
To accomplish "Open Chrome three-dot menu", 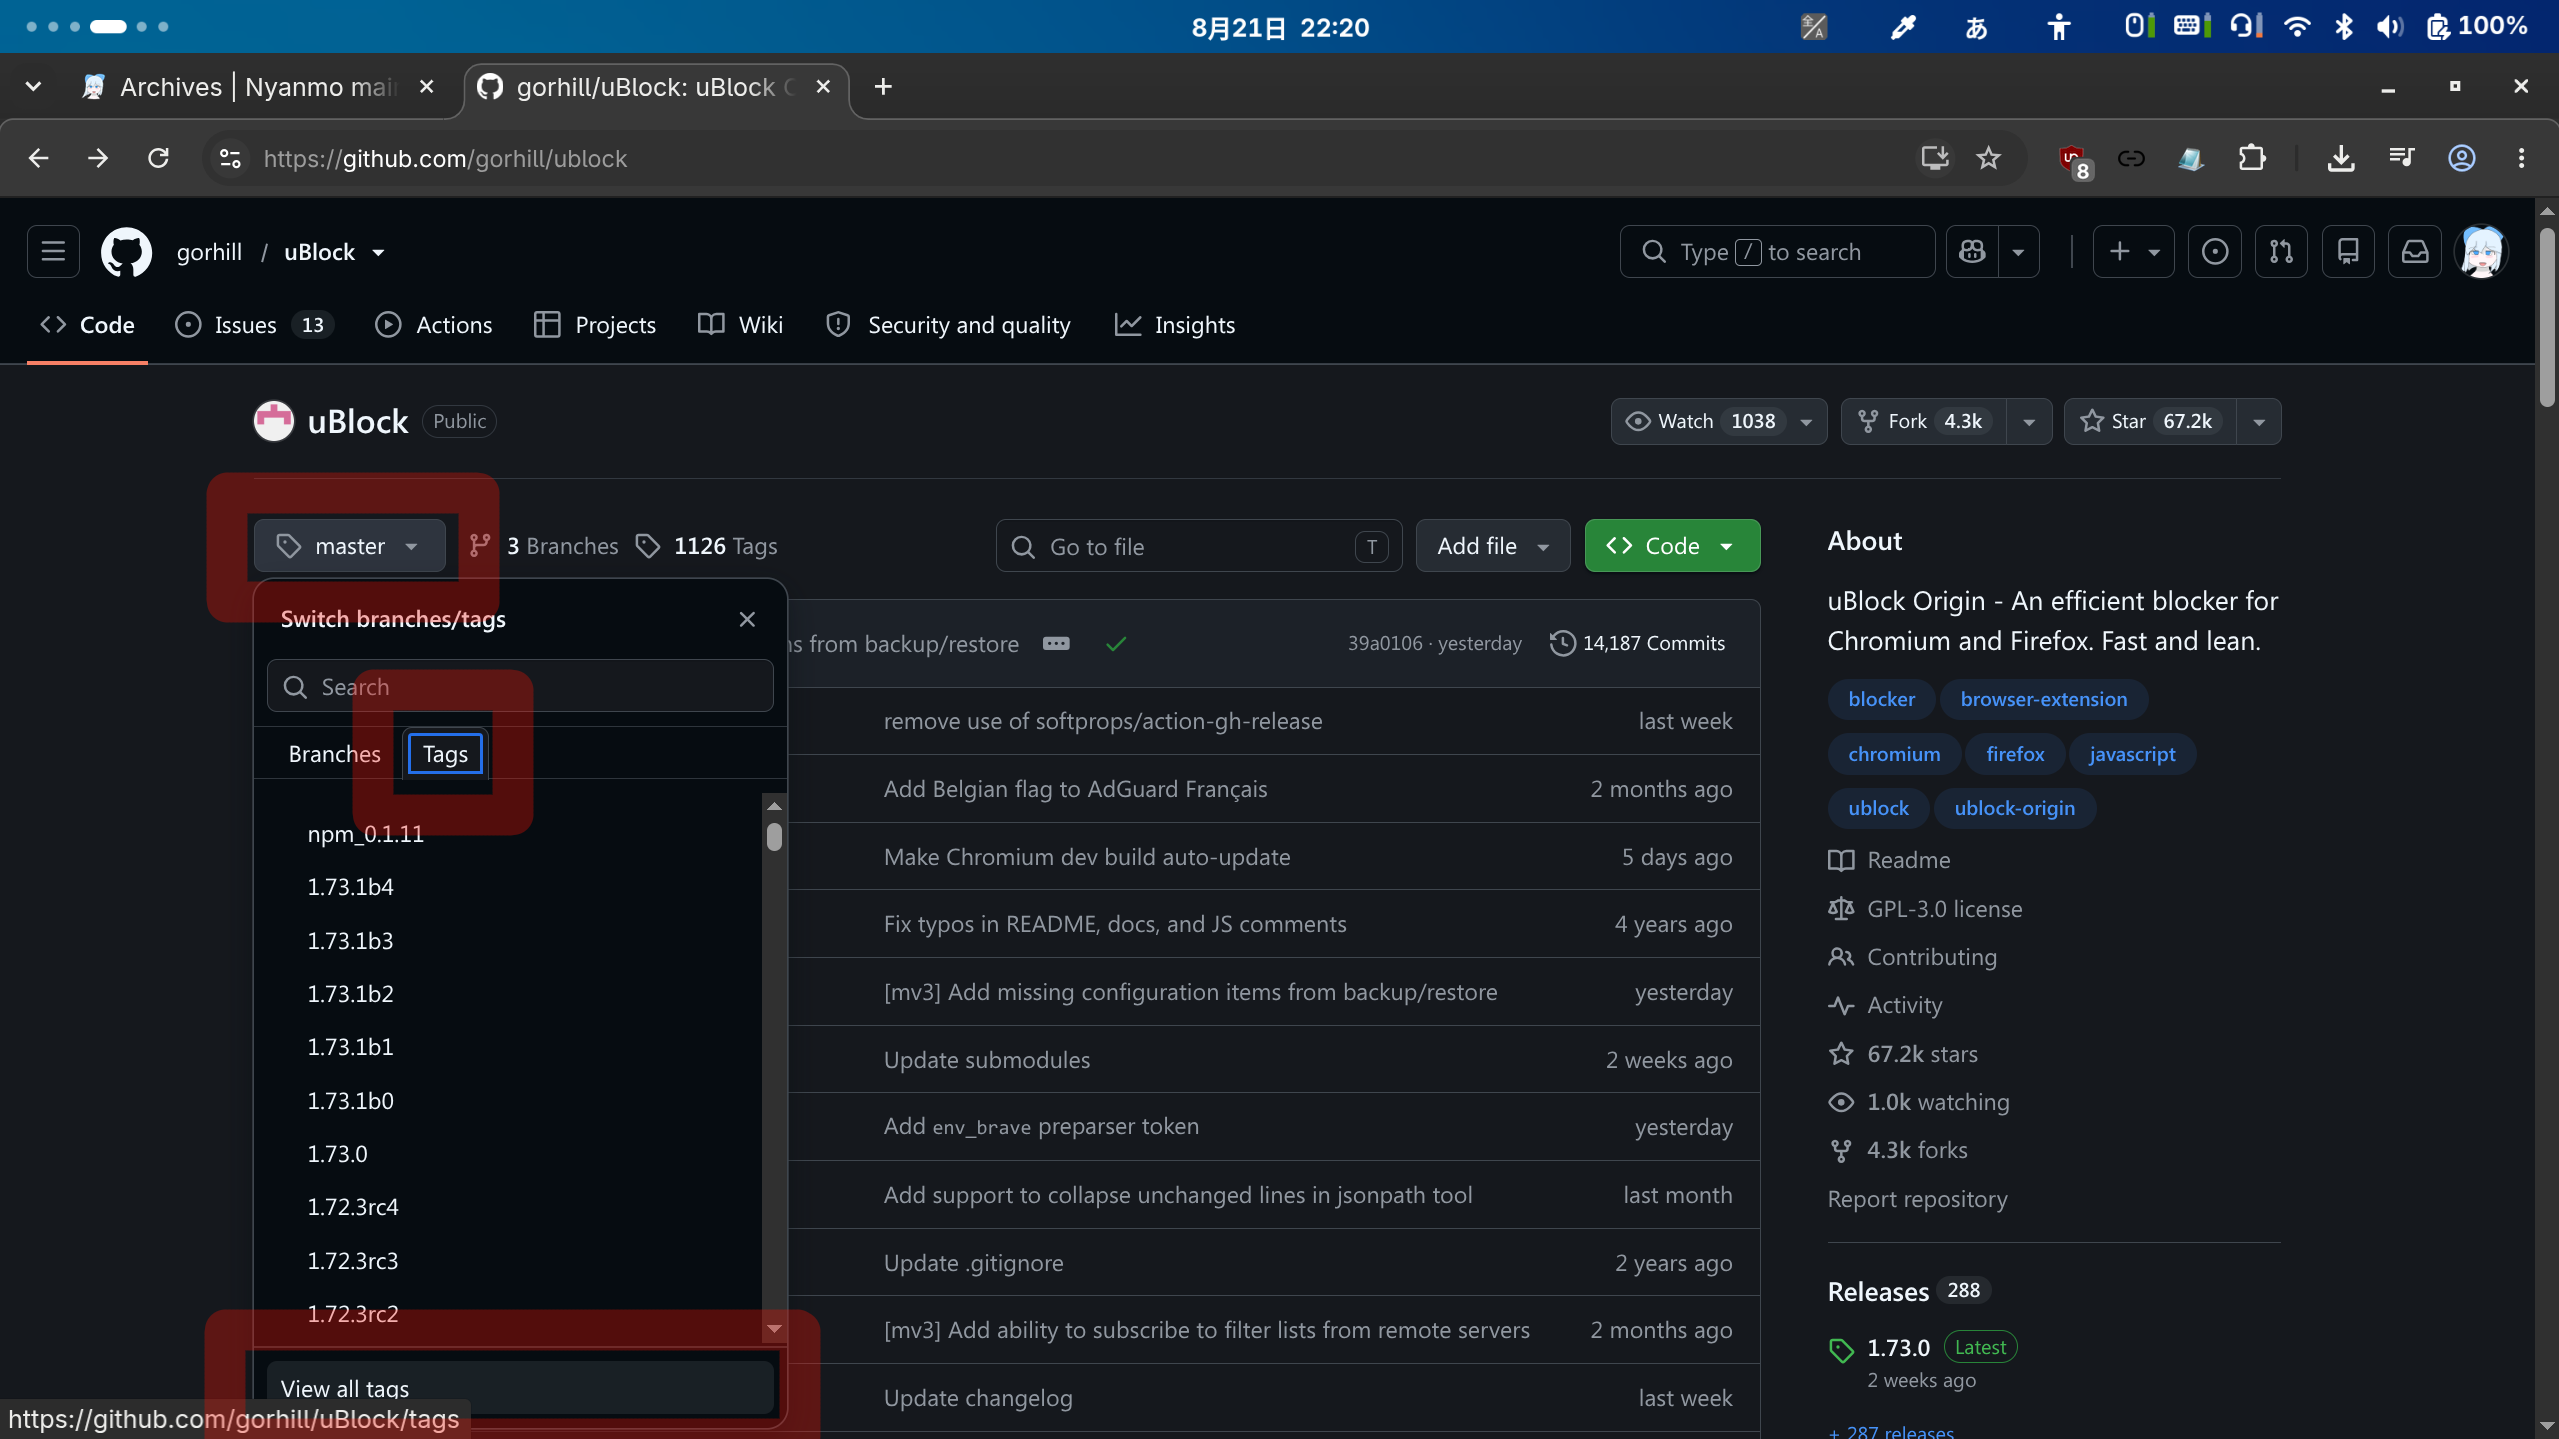I will tap(2521, 158).
